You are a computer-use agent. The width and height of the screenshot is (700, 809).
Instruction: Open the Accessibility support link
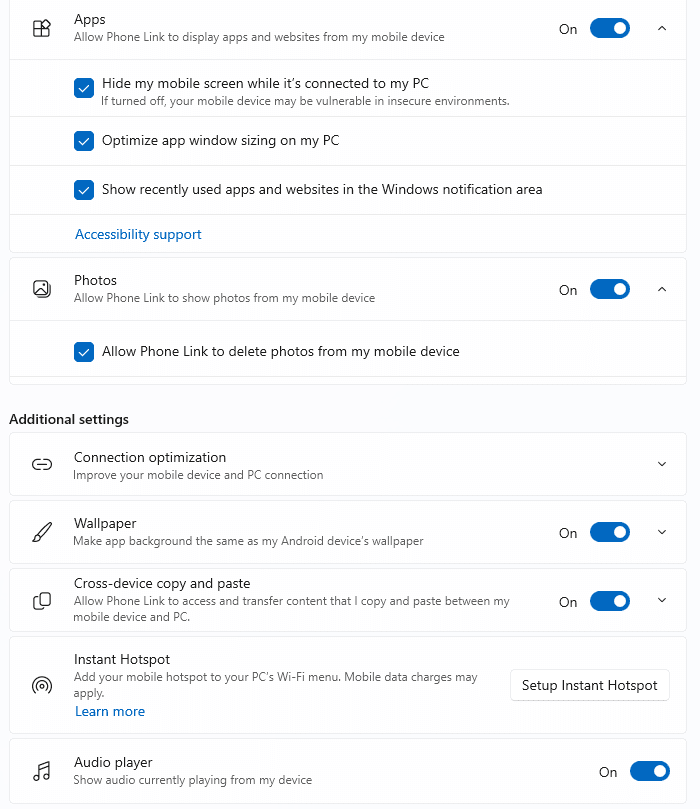coord(138,234)
